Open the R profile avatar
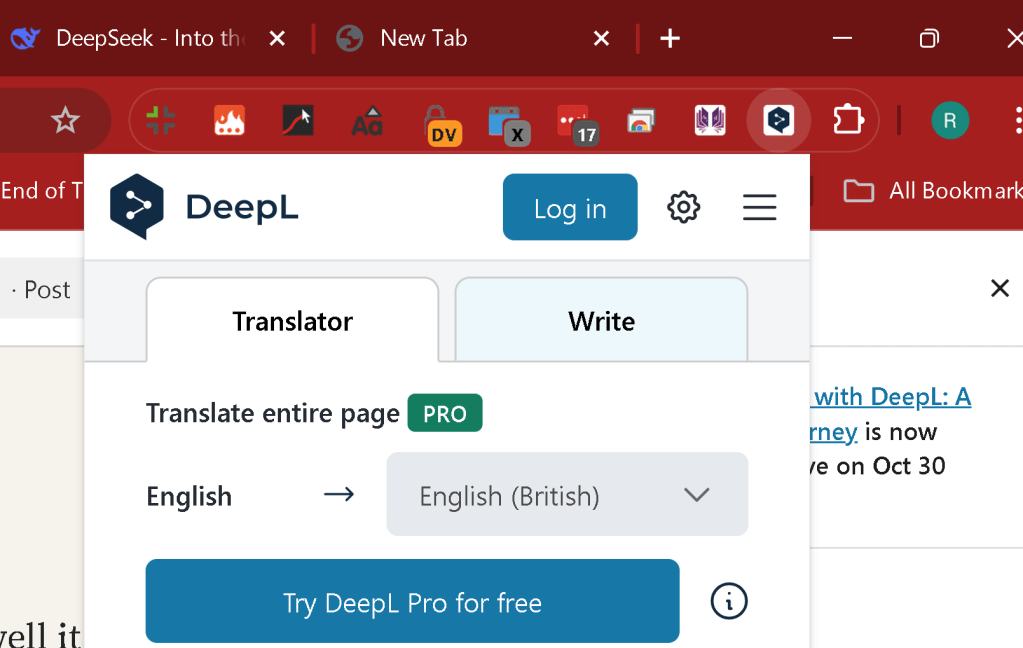This screenshot has height=648, width=1023. pos(950,120)
